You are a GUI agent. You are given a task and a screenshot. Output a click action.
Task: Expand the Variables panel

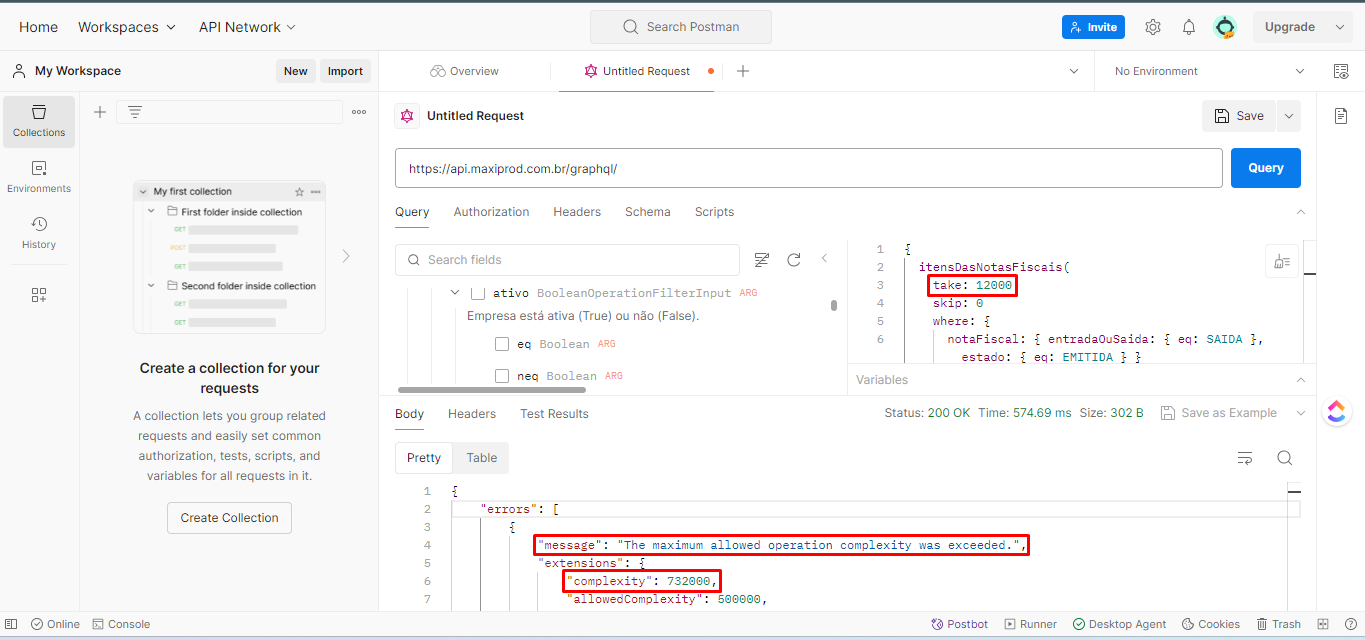(1301, 380)
